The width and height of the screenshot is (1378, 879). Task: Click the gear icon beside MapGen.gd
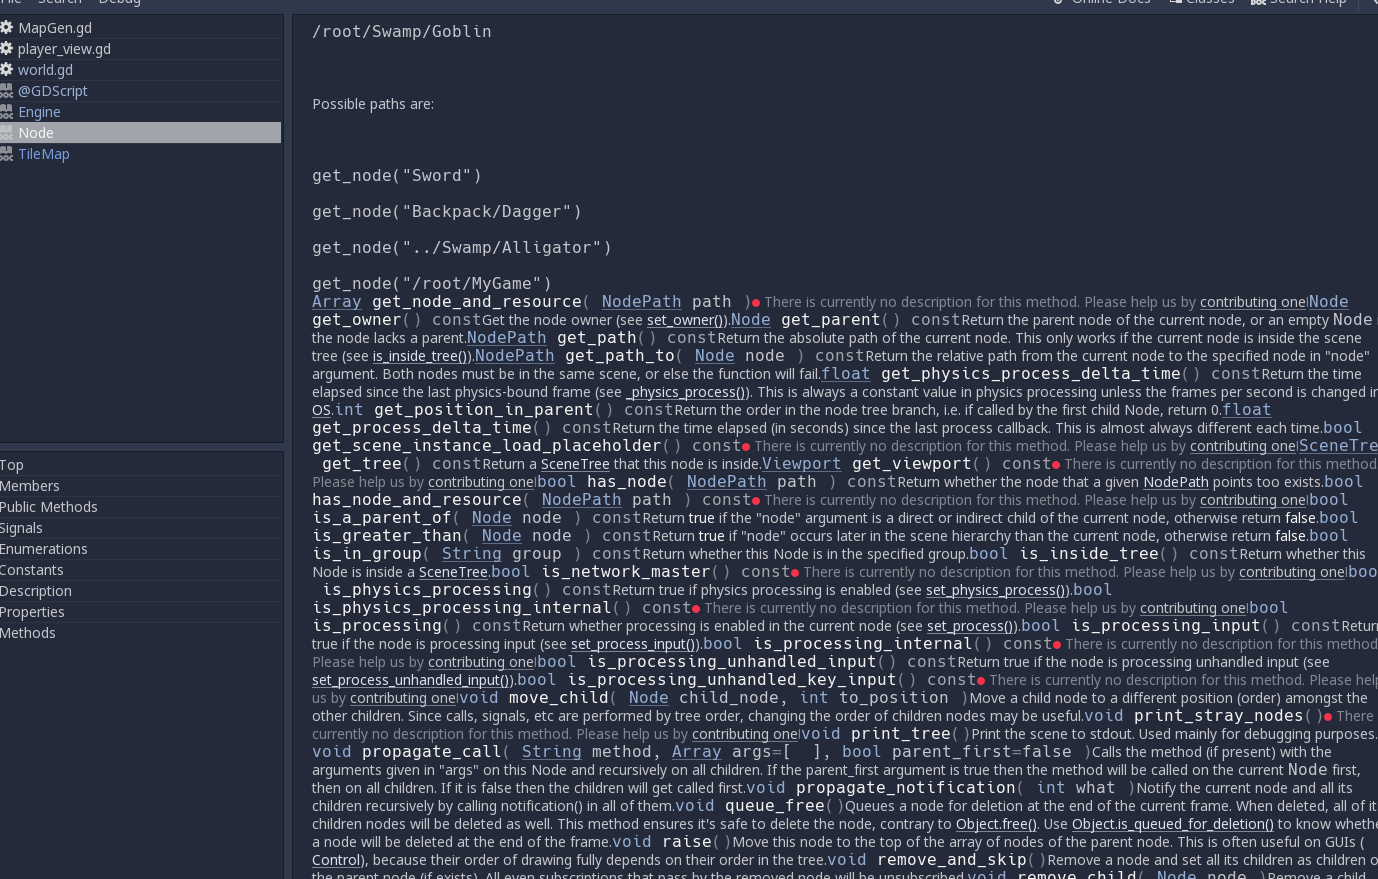coord(8,27)
